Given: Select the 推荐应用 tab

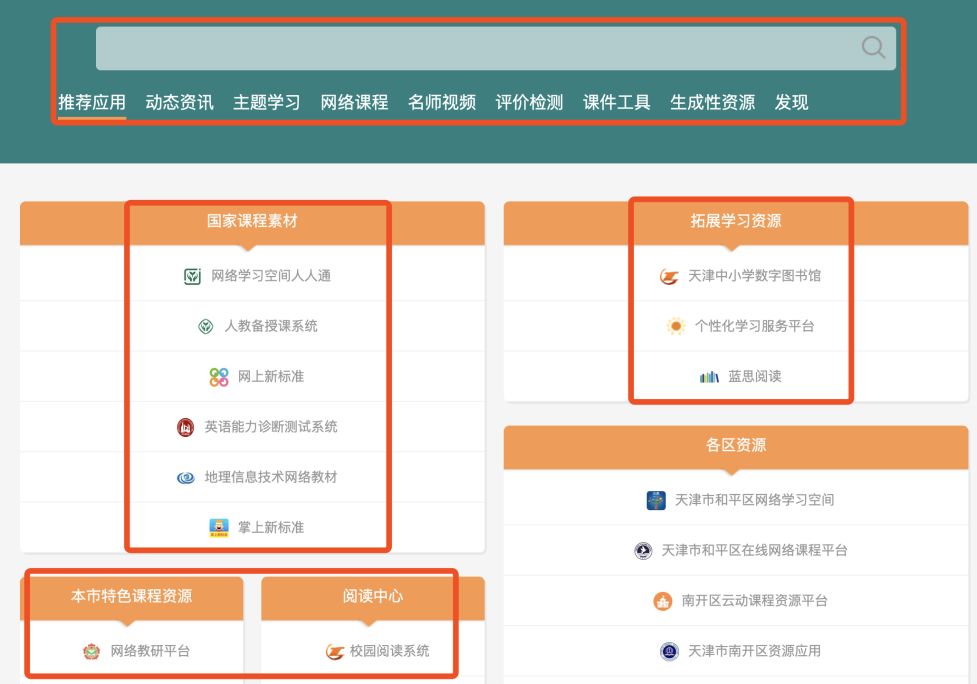Looking at the screenshot, I should (92, 102).
